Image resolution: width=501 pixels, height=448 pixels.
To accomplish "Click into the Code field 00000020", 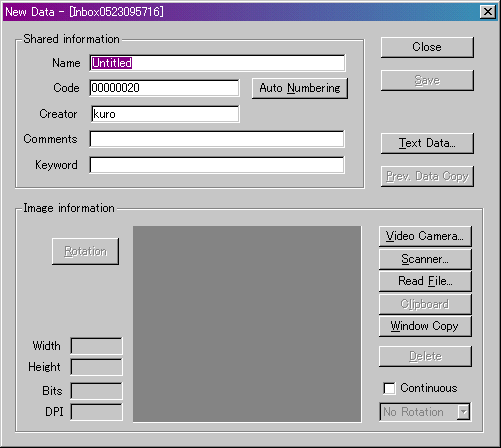I will 164,88.
